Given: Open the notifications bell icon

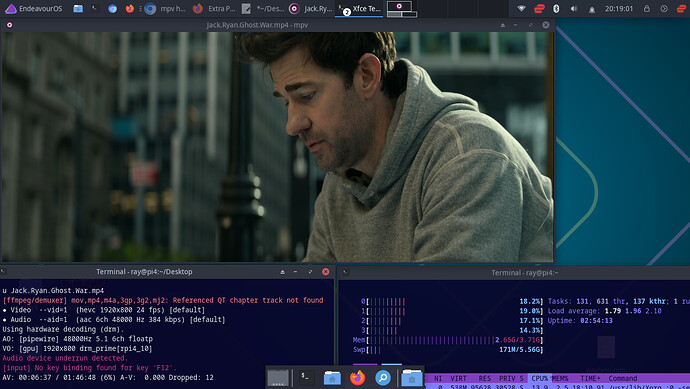Looking at the screenshot, I should (x=592, y=9).
